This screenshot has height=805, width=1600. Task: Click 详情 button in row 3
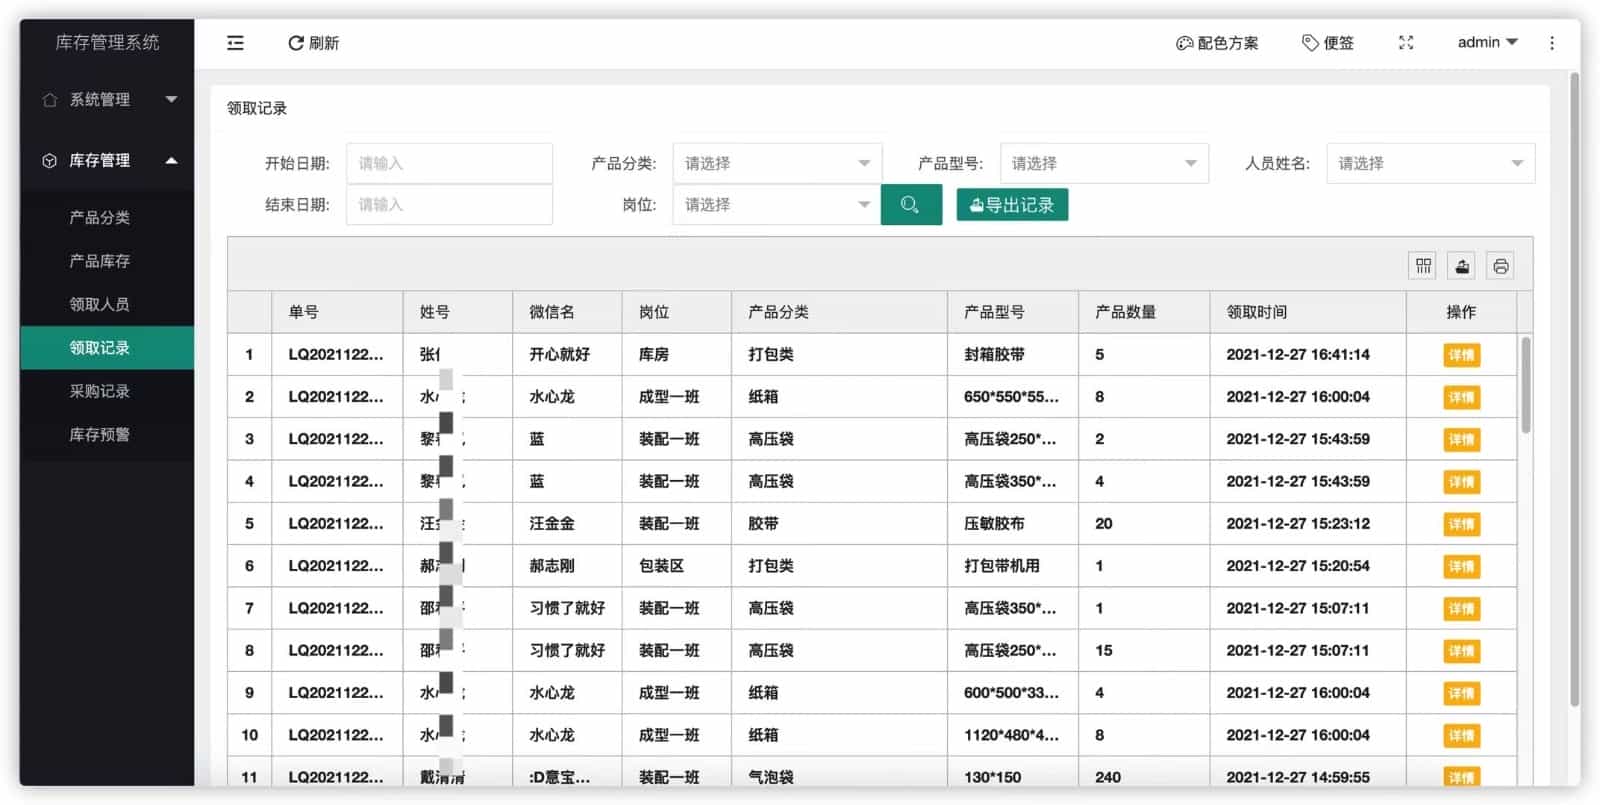point(1461,440)
